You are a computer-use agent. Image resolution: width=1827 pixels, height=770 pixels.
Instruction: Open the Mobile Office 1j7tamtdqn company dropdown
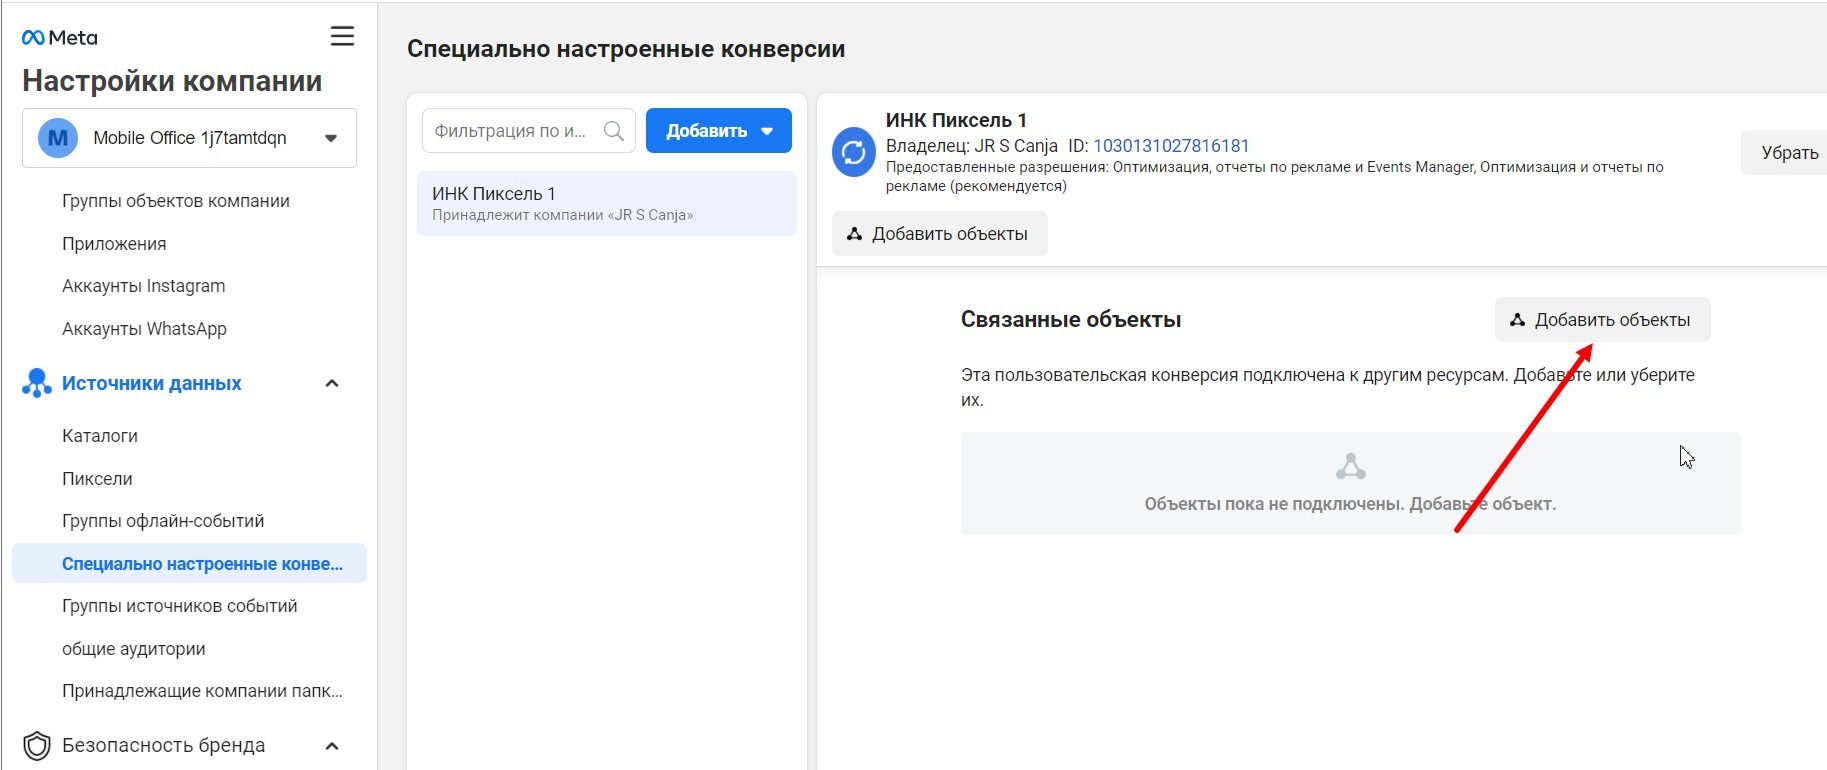(x=189, y=138)
